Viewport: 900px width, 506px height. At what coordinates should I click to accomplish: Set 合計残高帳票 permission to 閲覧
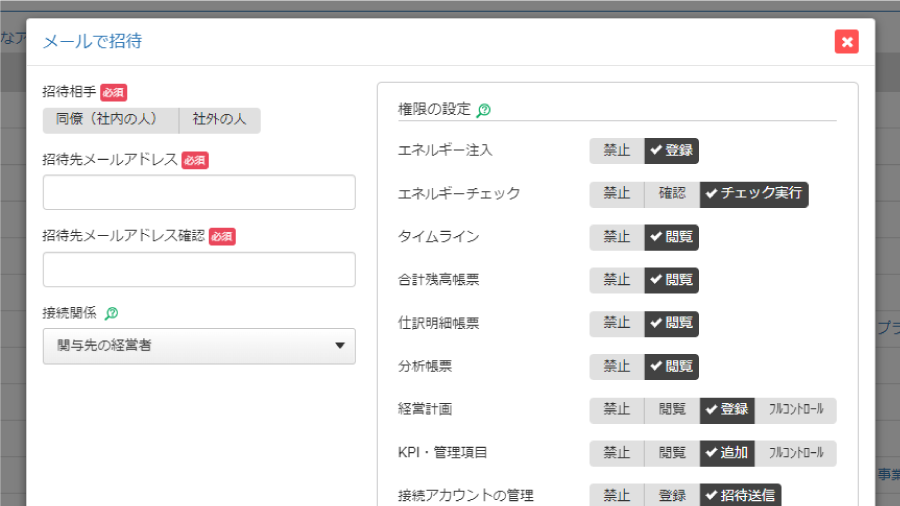coord(671,280)
